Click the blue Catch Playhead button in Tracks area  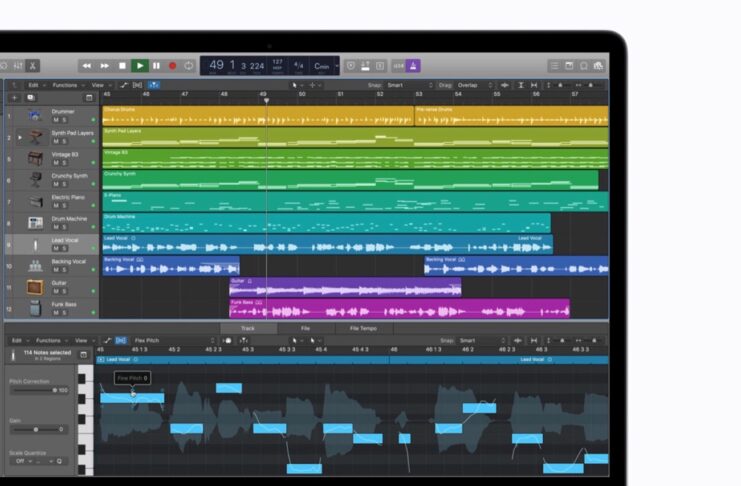click(154, 85)
